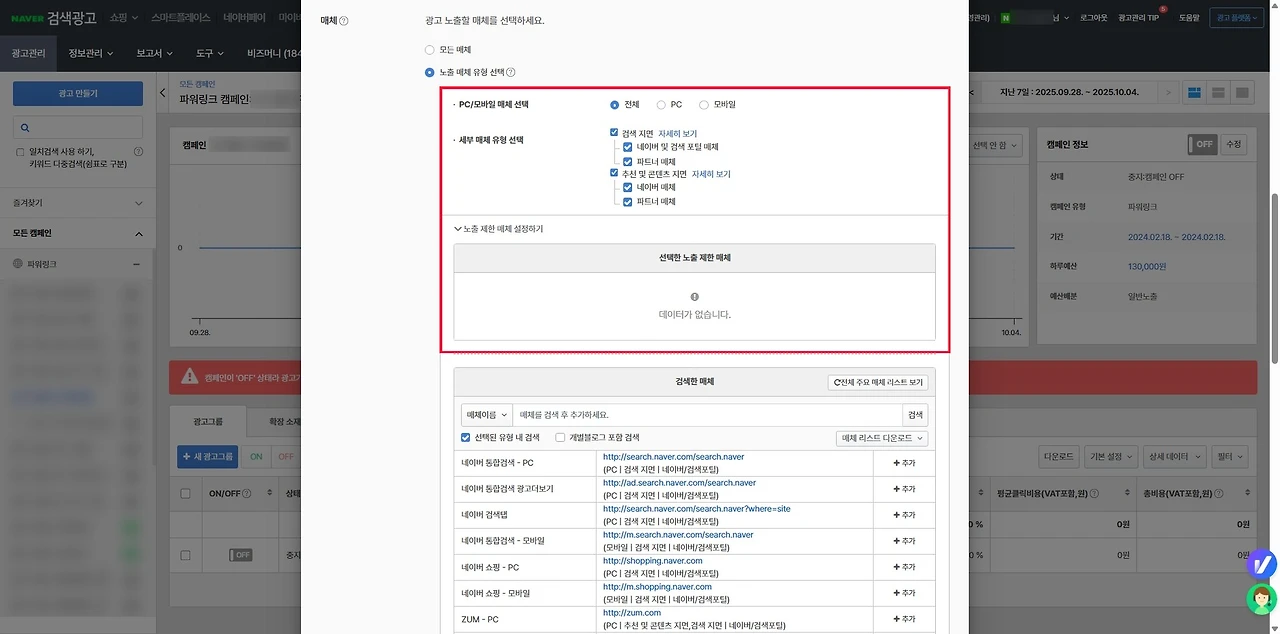Open 스마트플레이스 in top menu
Screen dimensions: 1280x634
coord(182,18)
